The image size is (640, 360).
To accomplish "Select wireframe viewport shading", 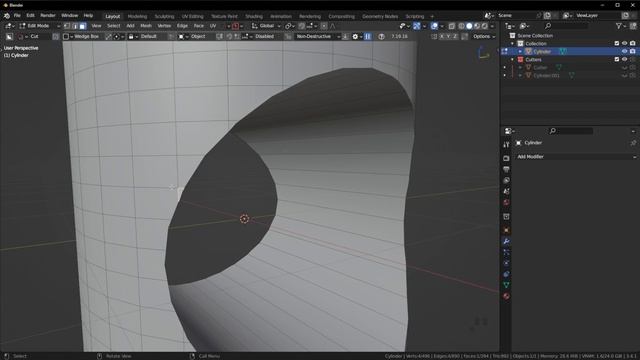I will click(461, 26).
